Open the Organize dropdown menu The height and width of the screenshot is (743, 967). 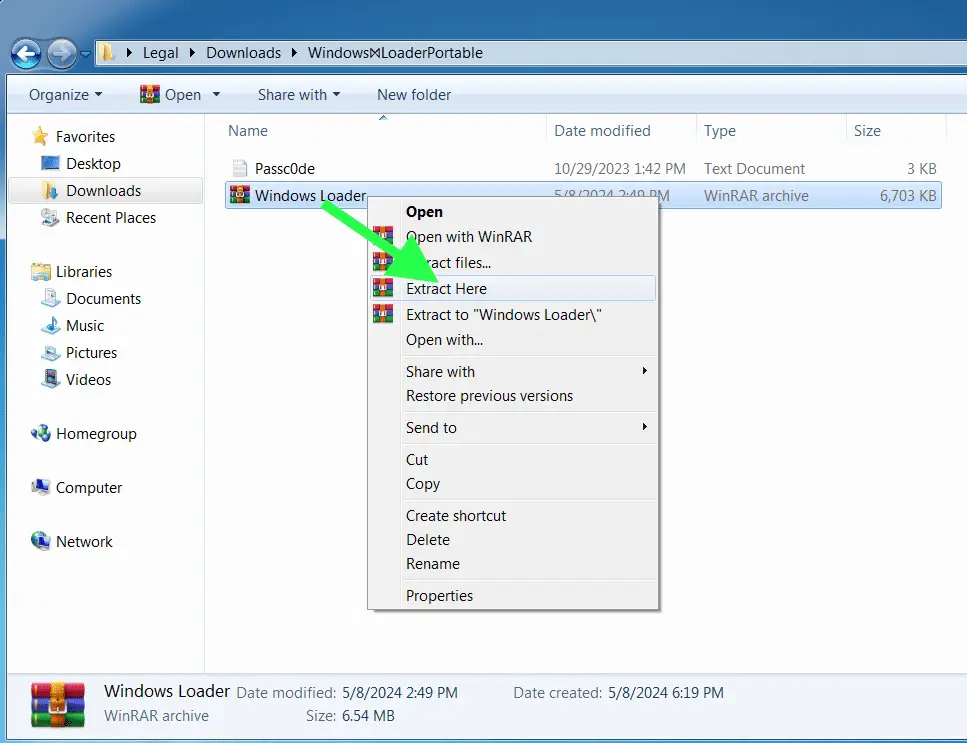pyautogui.click(x=64, y=94)
